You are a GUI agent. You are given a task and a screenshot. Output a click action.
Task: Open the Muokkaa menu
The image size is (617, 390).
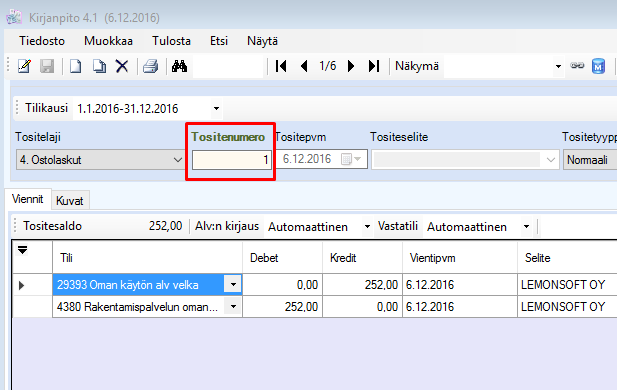(x=108, y=41)
